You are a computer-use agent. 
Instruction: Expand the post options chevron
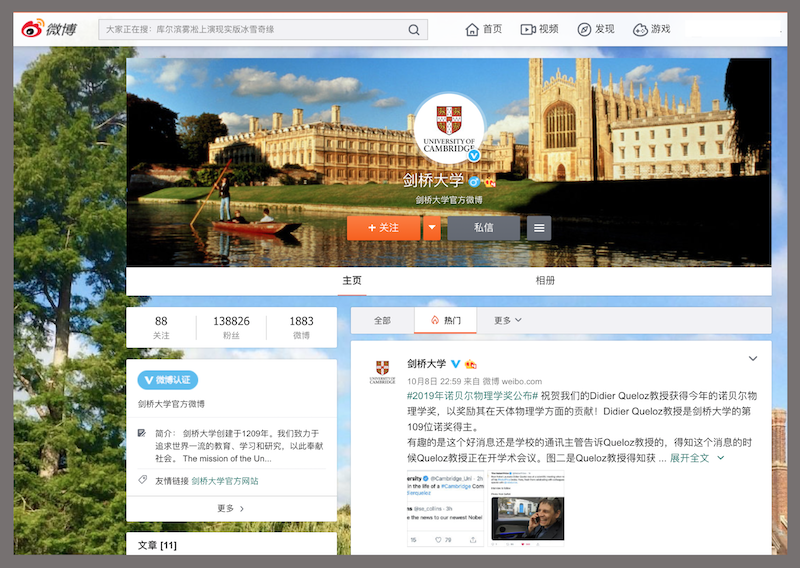click(x=753, y=359)
